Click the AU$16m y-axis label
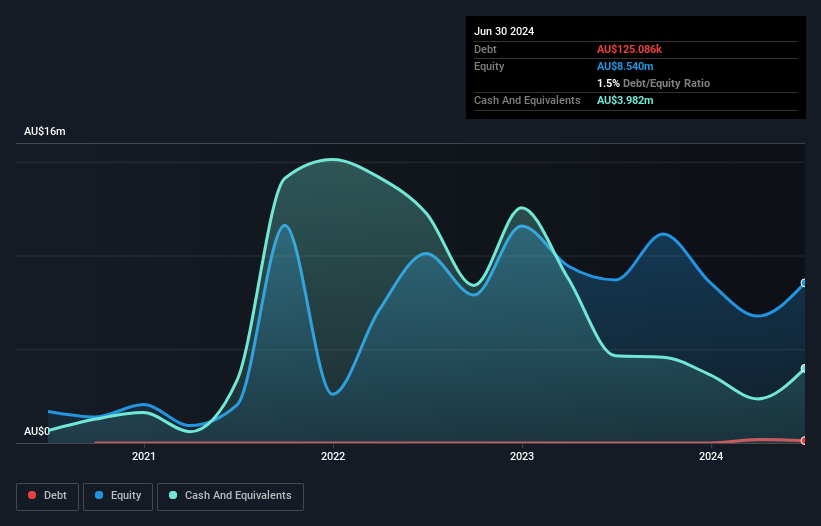Viewport: 821px width, 526px height. click(x=45, y=131)
